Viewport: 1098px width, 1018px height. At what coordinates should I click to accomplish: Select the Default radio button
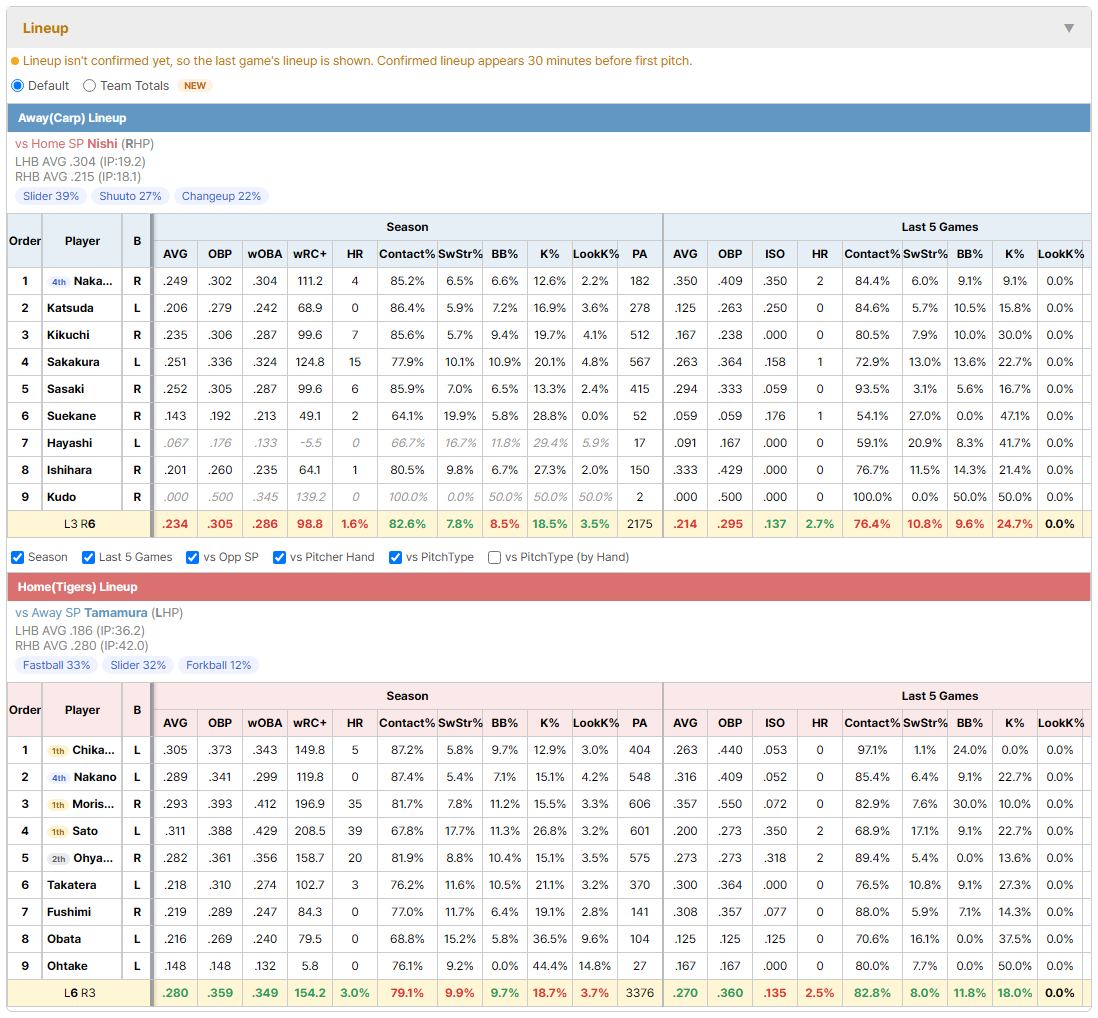point(18,85)
